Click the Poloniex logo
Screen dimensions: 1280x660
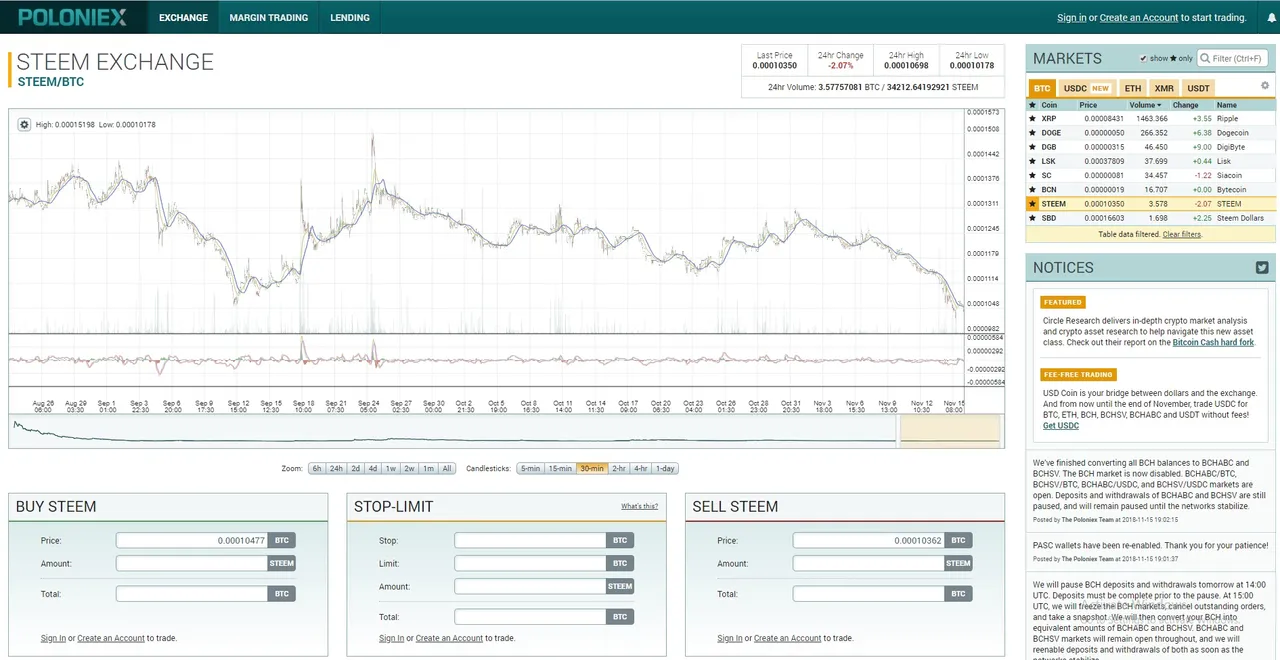[72, 17]
